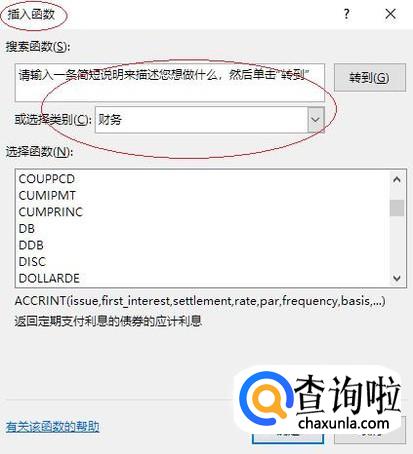The image size is (413, 454).
Task: Click the question mark help icon
Action: click(x=347, y=14)
